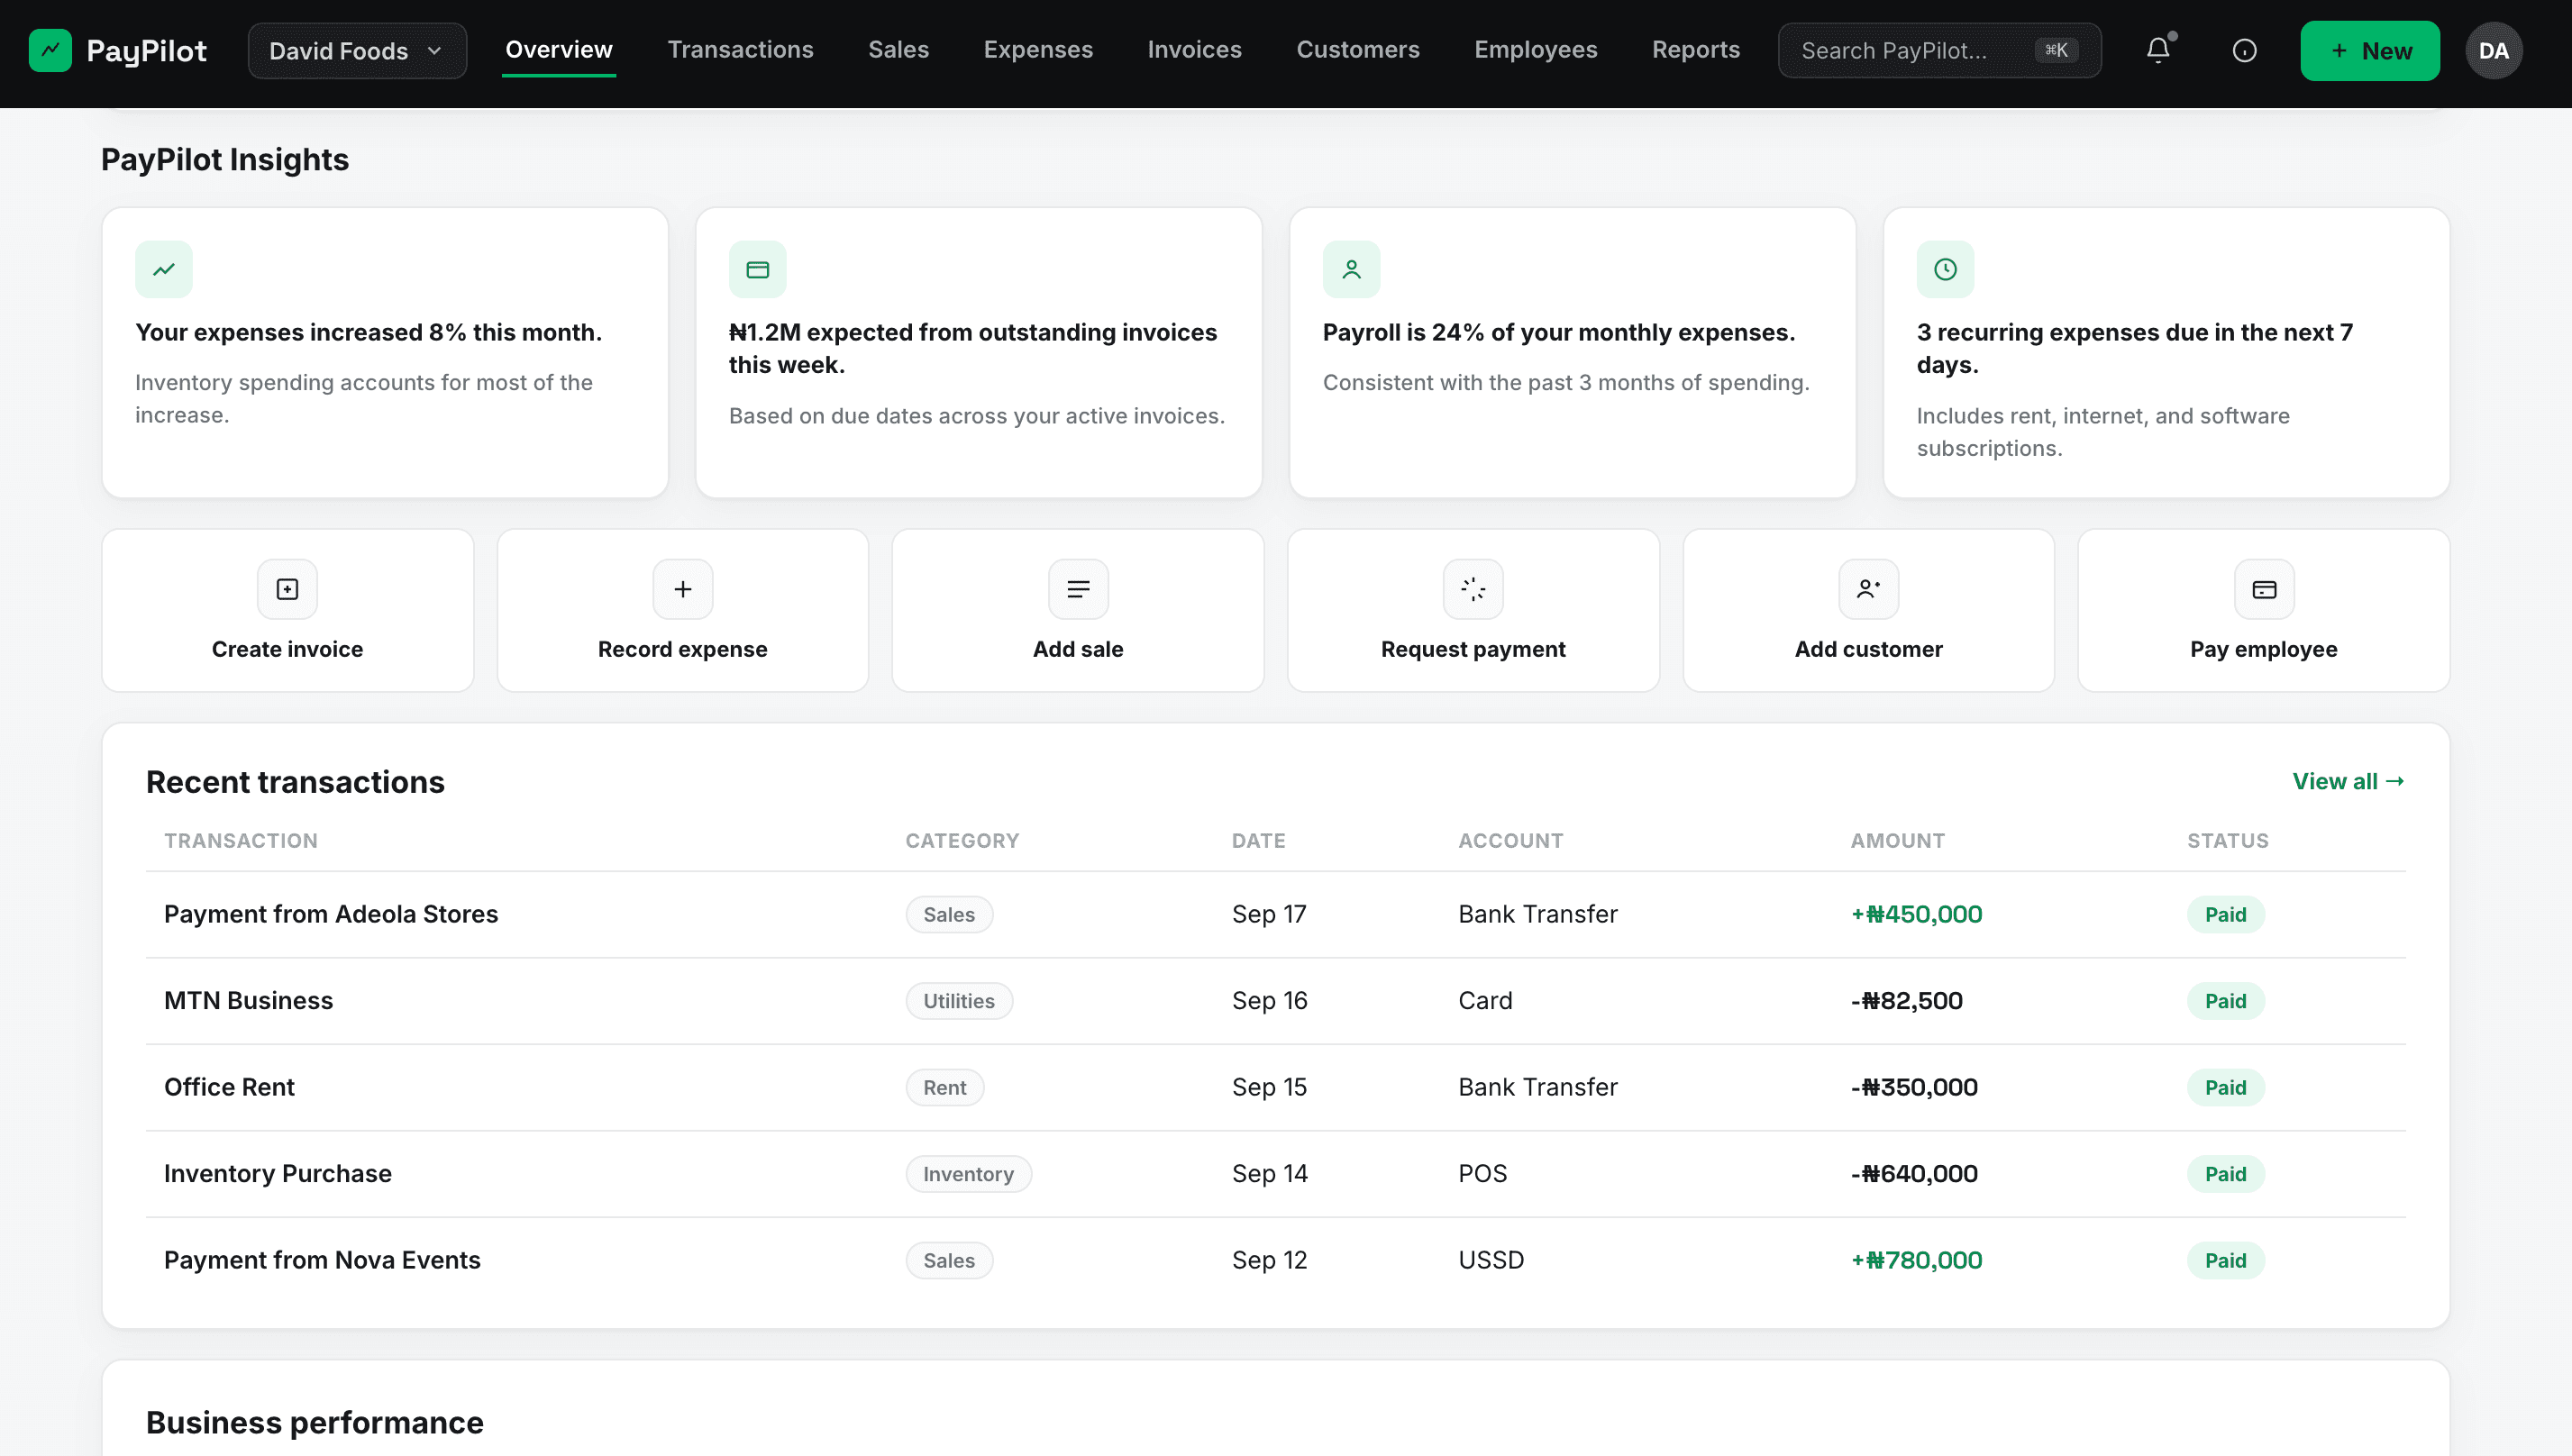Click the +₦450,000 amount

(1915, 914)
